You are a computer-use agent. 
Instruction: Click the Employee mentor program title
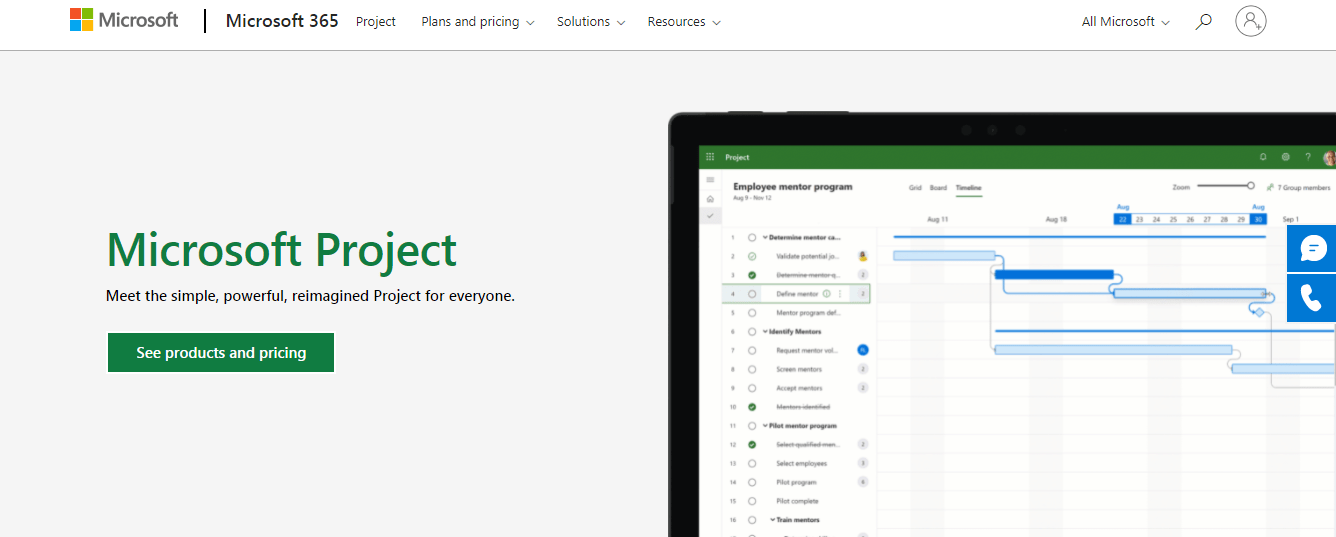coord(792,186)
